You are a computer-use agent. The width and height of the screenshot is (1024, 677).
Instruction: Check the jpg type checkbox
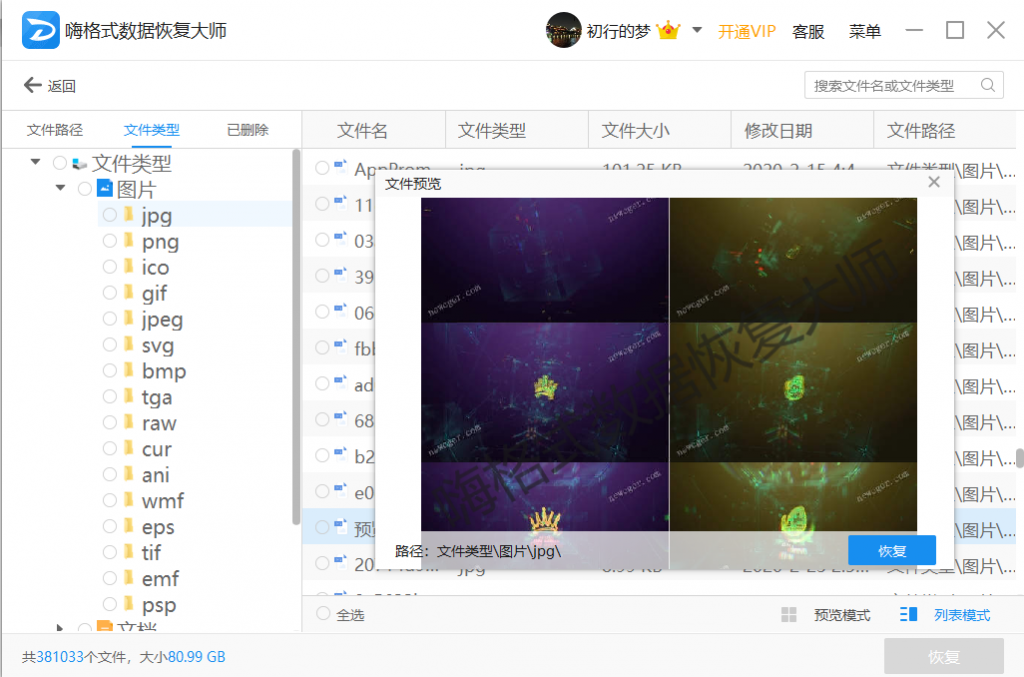[x=110, y=214]
